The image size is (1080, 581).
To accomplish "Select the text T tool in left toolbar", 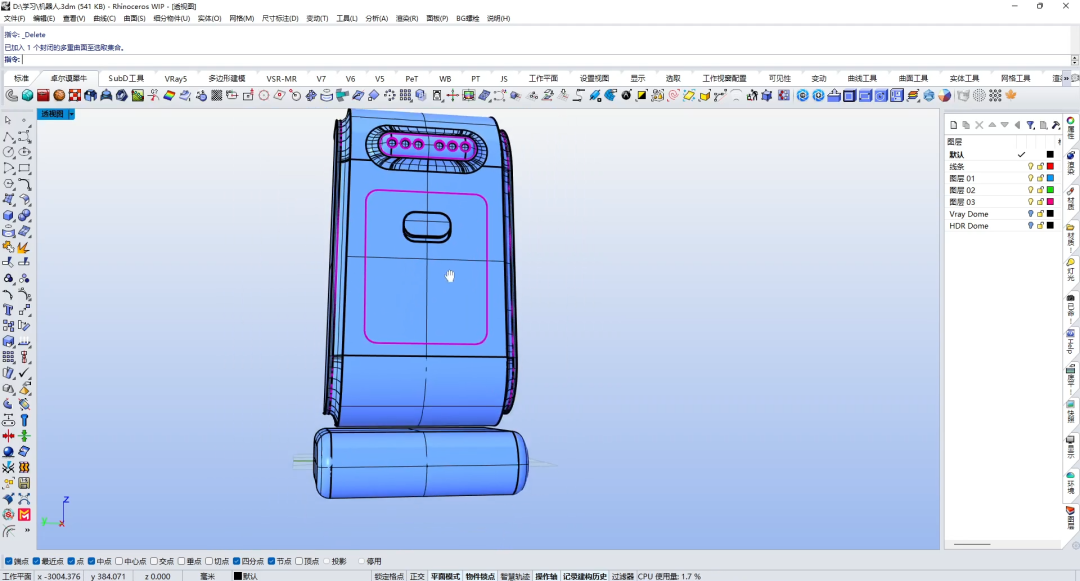I will tap(8, 310).
